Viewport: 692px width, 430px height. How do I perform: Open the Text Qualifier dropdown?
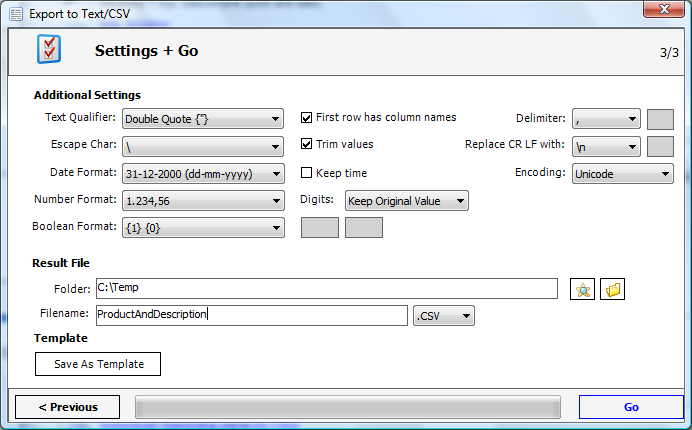(x=203, y=119)
